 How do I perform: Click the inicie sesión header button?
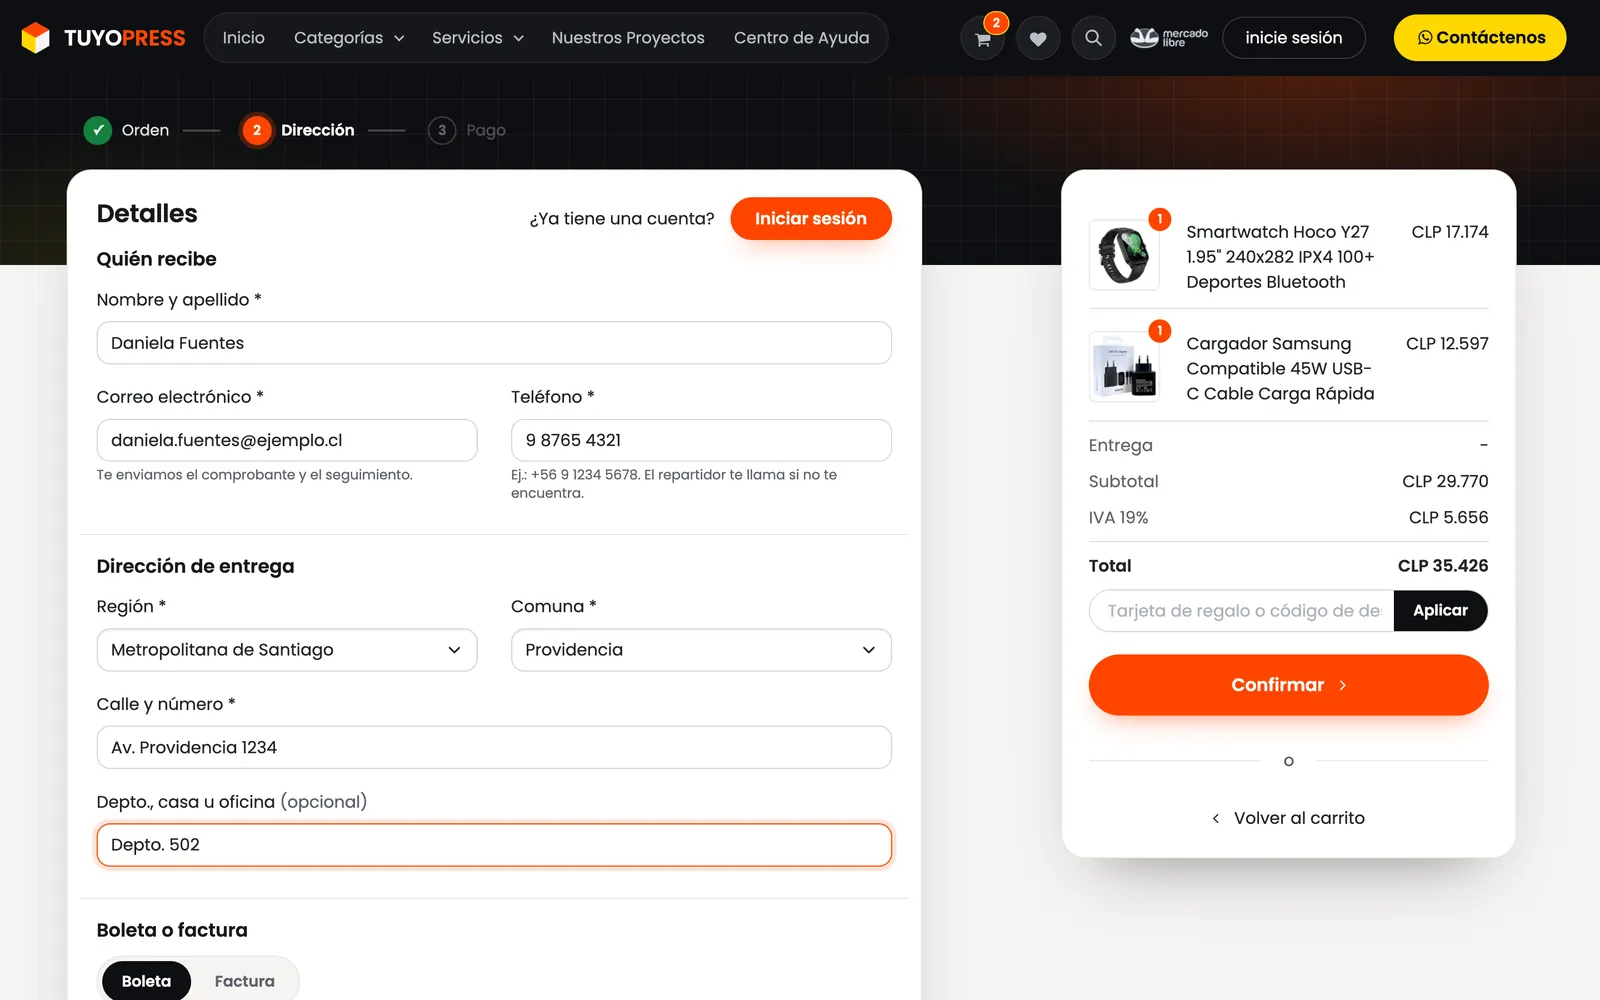[x=1293, y=38]
